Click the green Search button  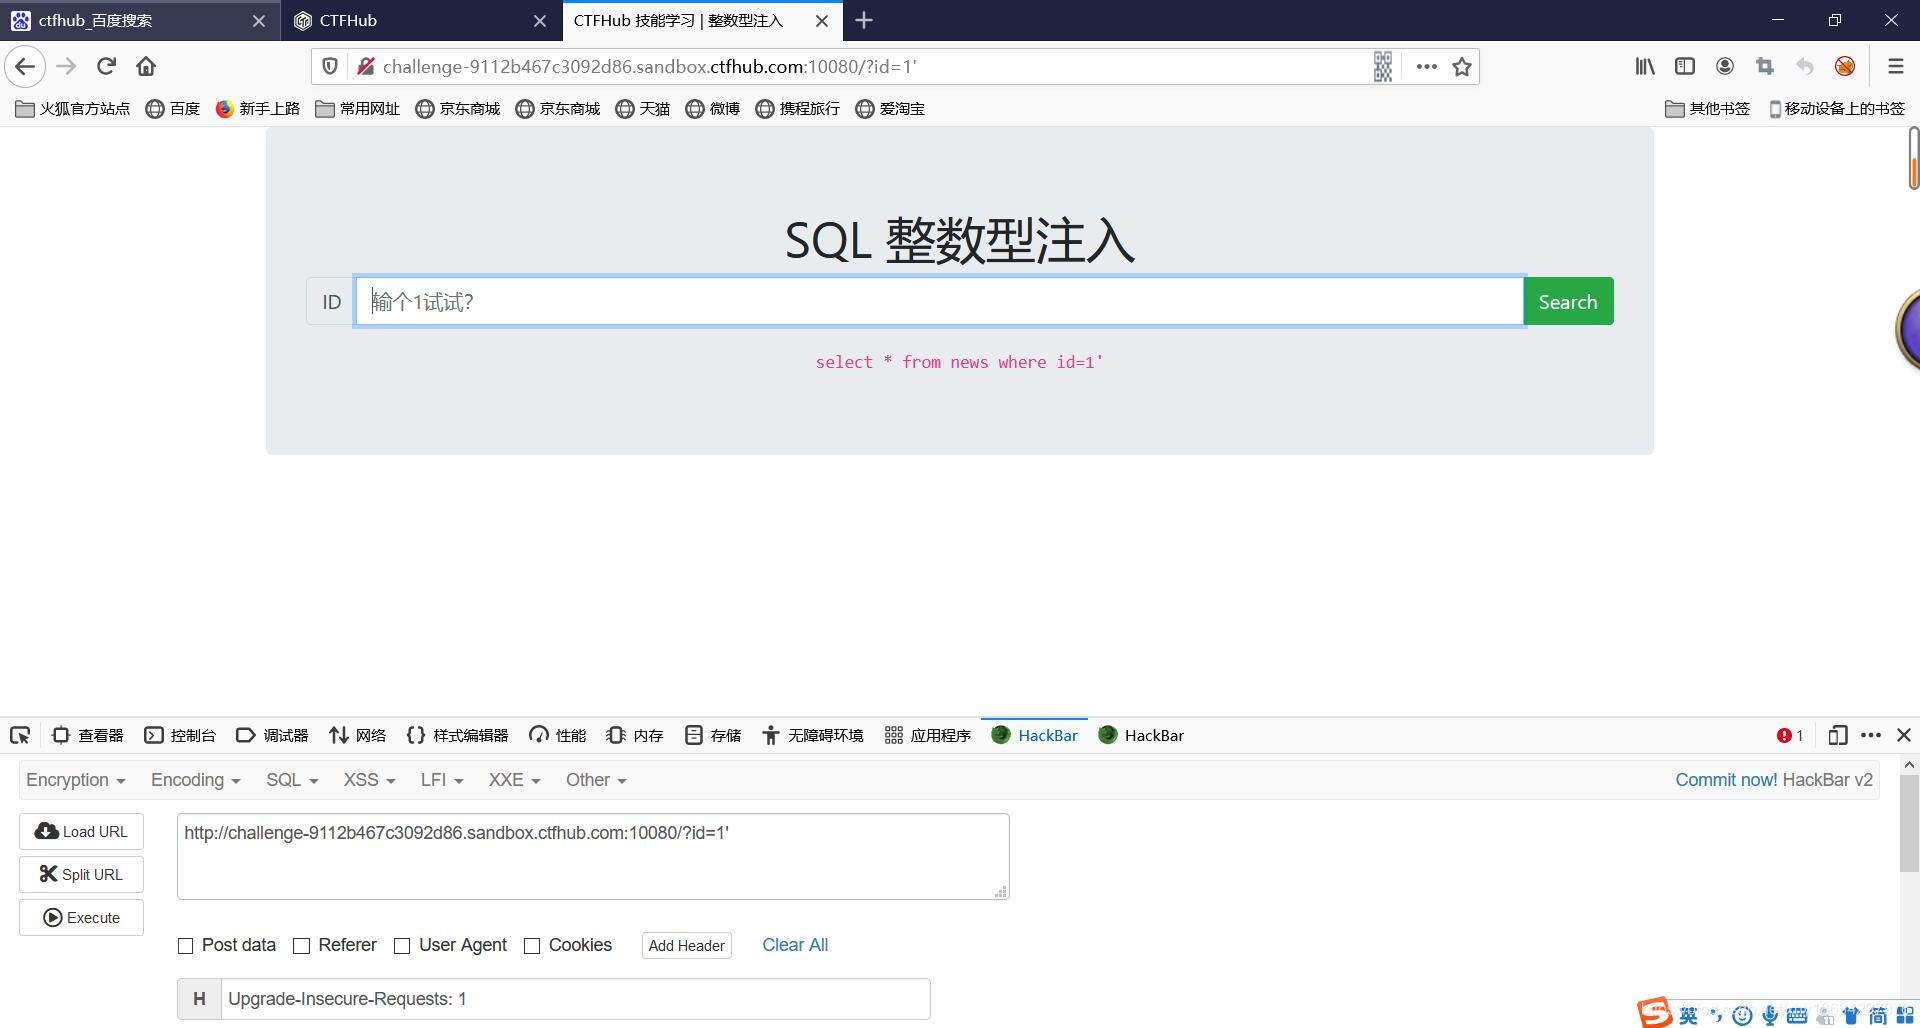(1568, 302)
